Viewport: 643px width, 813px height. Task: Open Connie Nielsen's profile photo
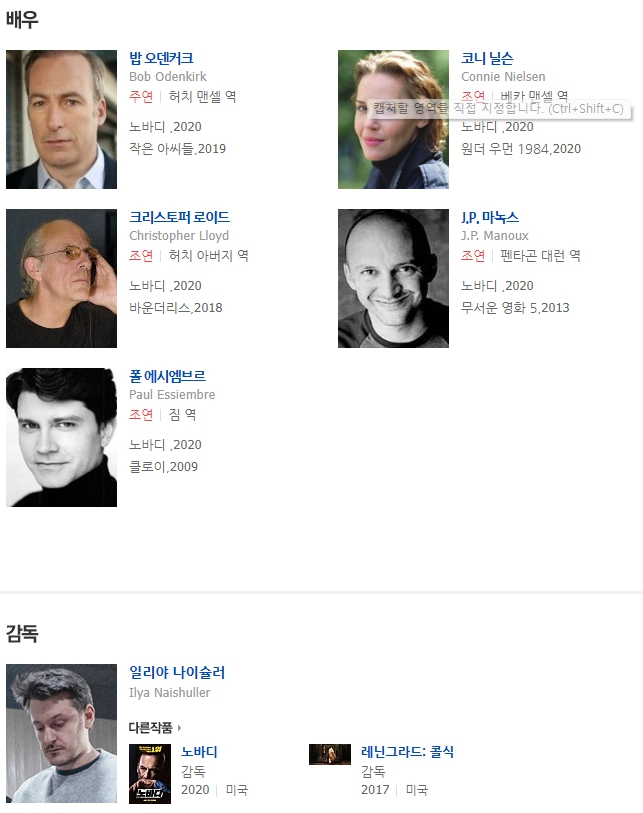click(x=393, y=119)
